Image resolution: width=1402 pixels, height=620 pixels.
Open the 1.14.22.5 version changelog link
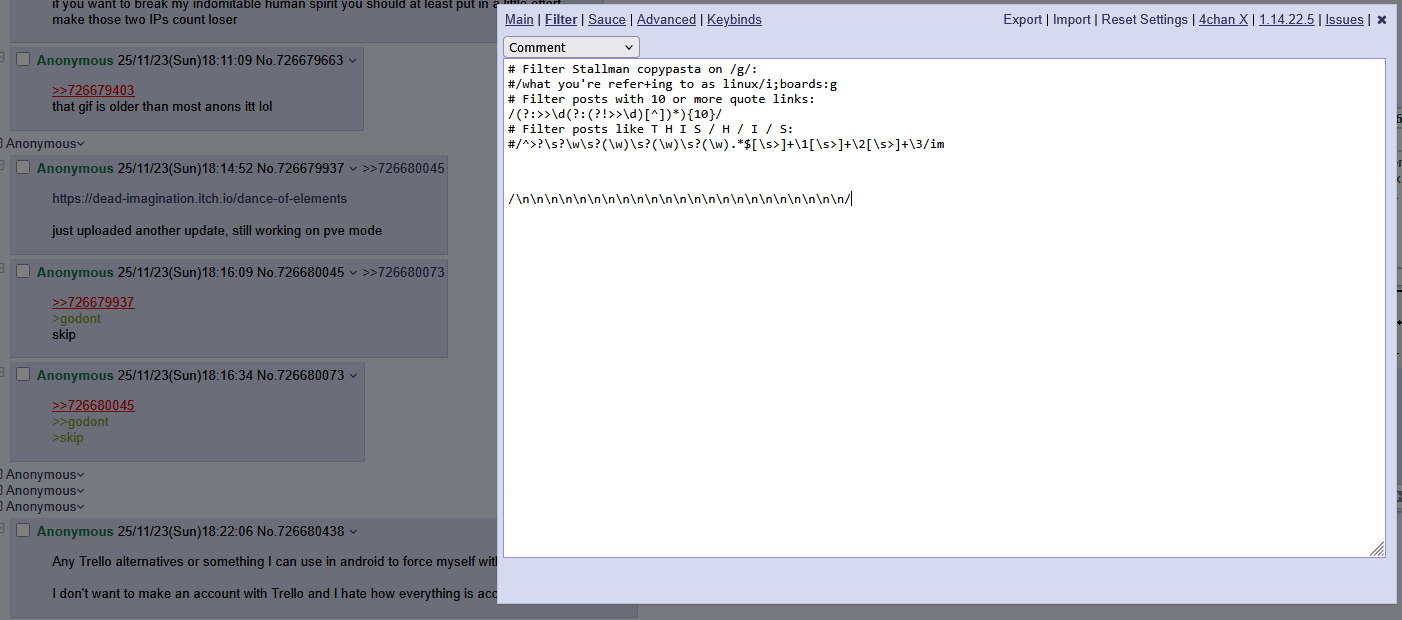(1287, 20)
